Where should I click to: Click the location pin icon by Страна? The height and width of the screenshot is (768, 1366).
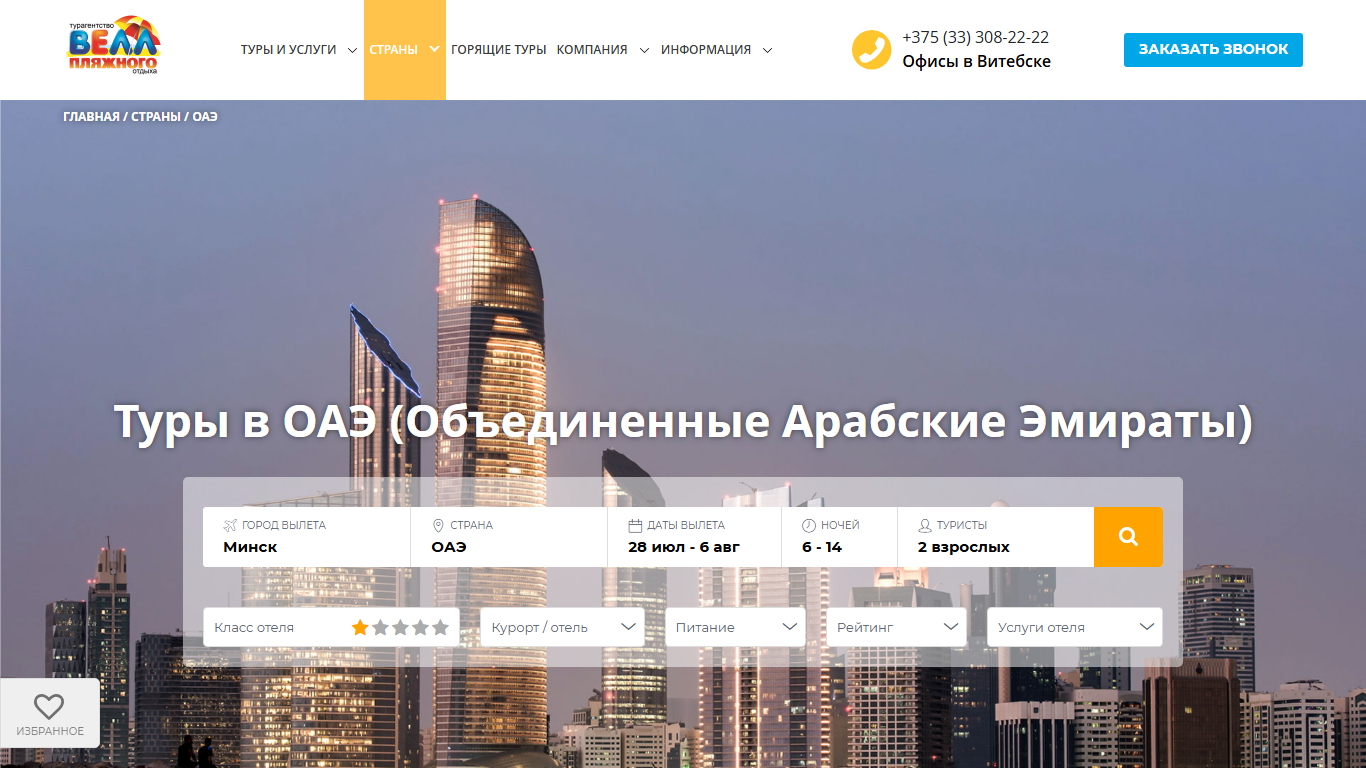(x=438, y=525)
